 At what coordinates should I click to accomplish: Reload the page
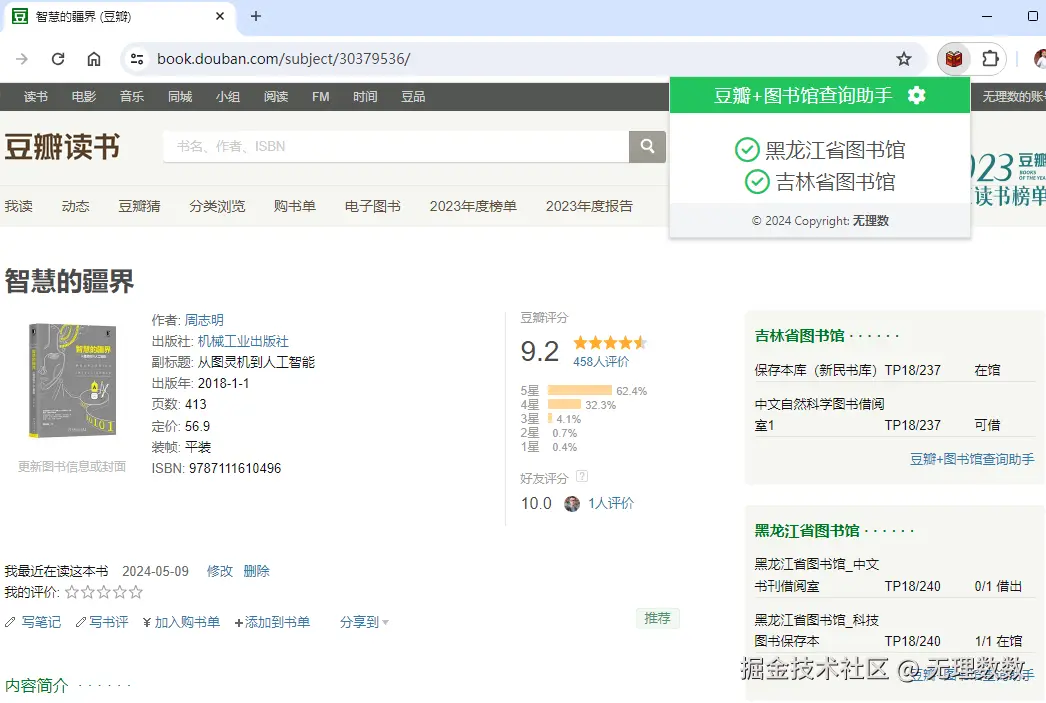click(x=58, y=59)
